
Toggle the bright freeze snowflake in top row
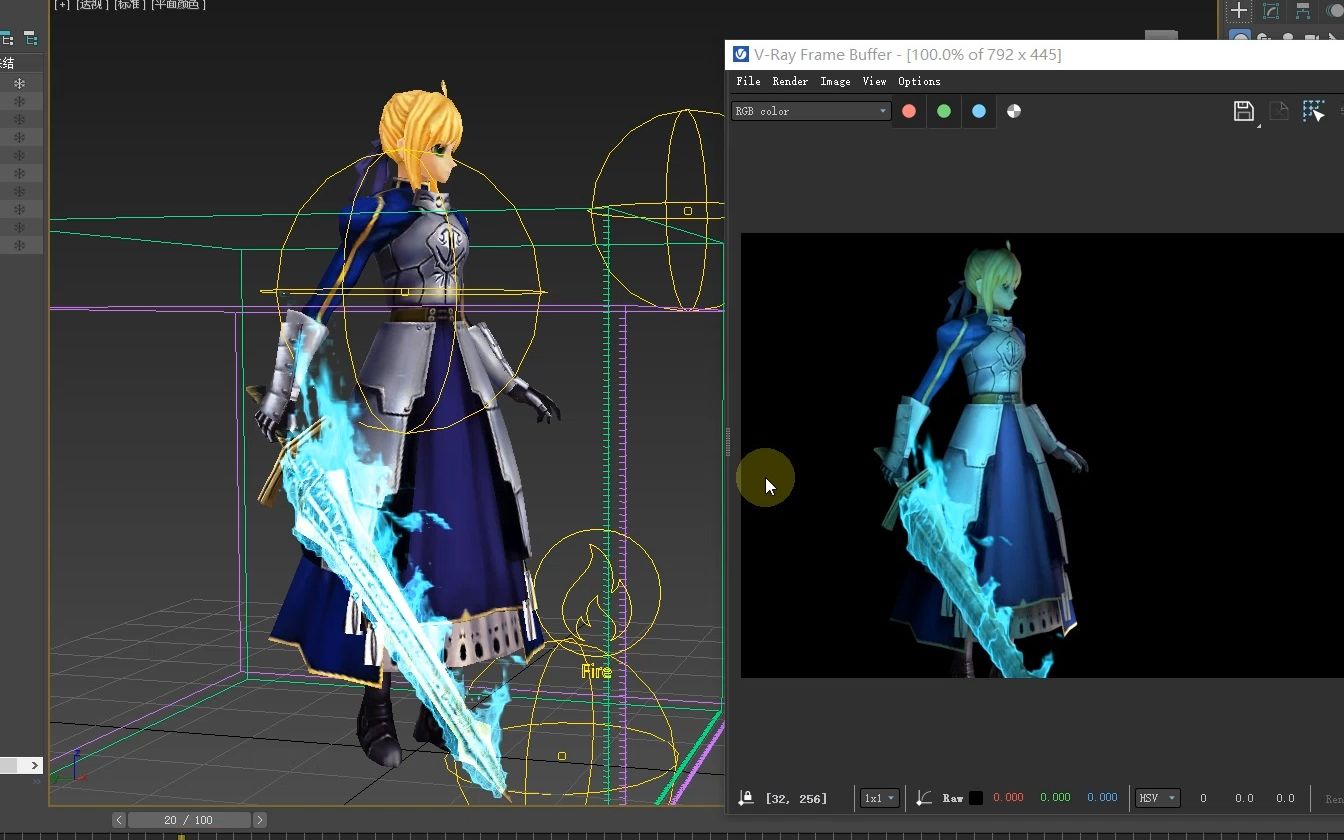click(x=19, y=83)
